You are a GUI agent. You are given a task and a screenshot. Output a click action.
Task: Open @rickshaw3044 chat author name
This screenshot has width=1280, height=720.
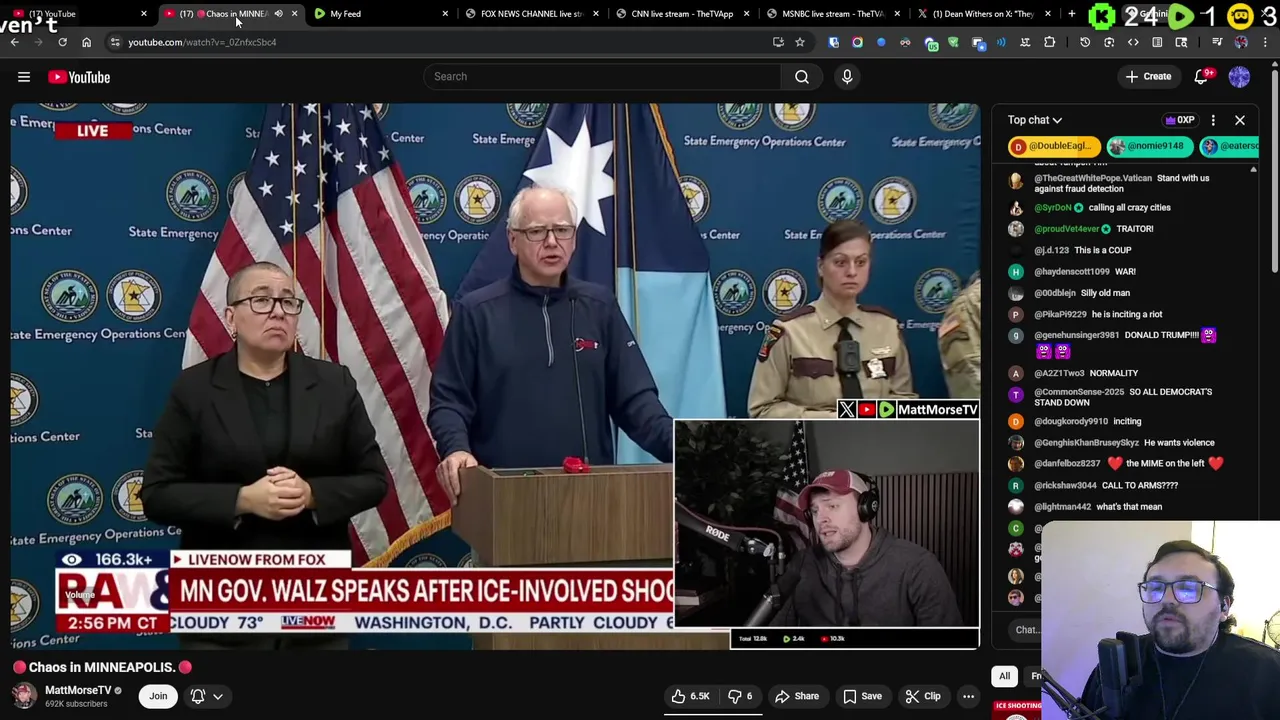click(x=1065, y=486)
